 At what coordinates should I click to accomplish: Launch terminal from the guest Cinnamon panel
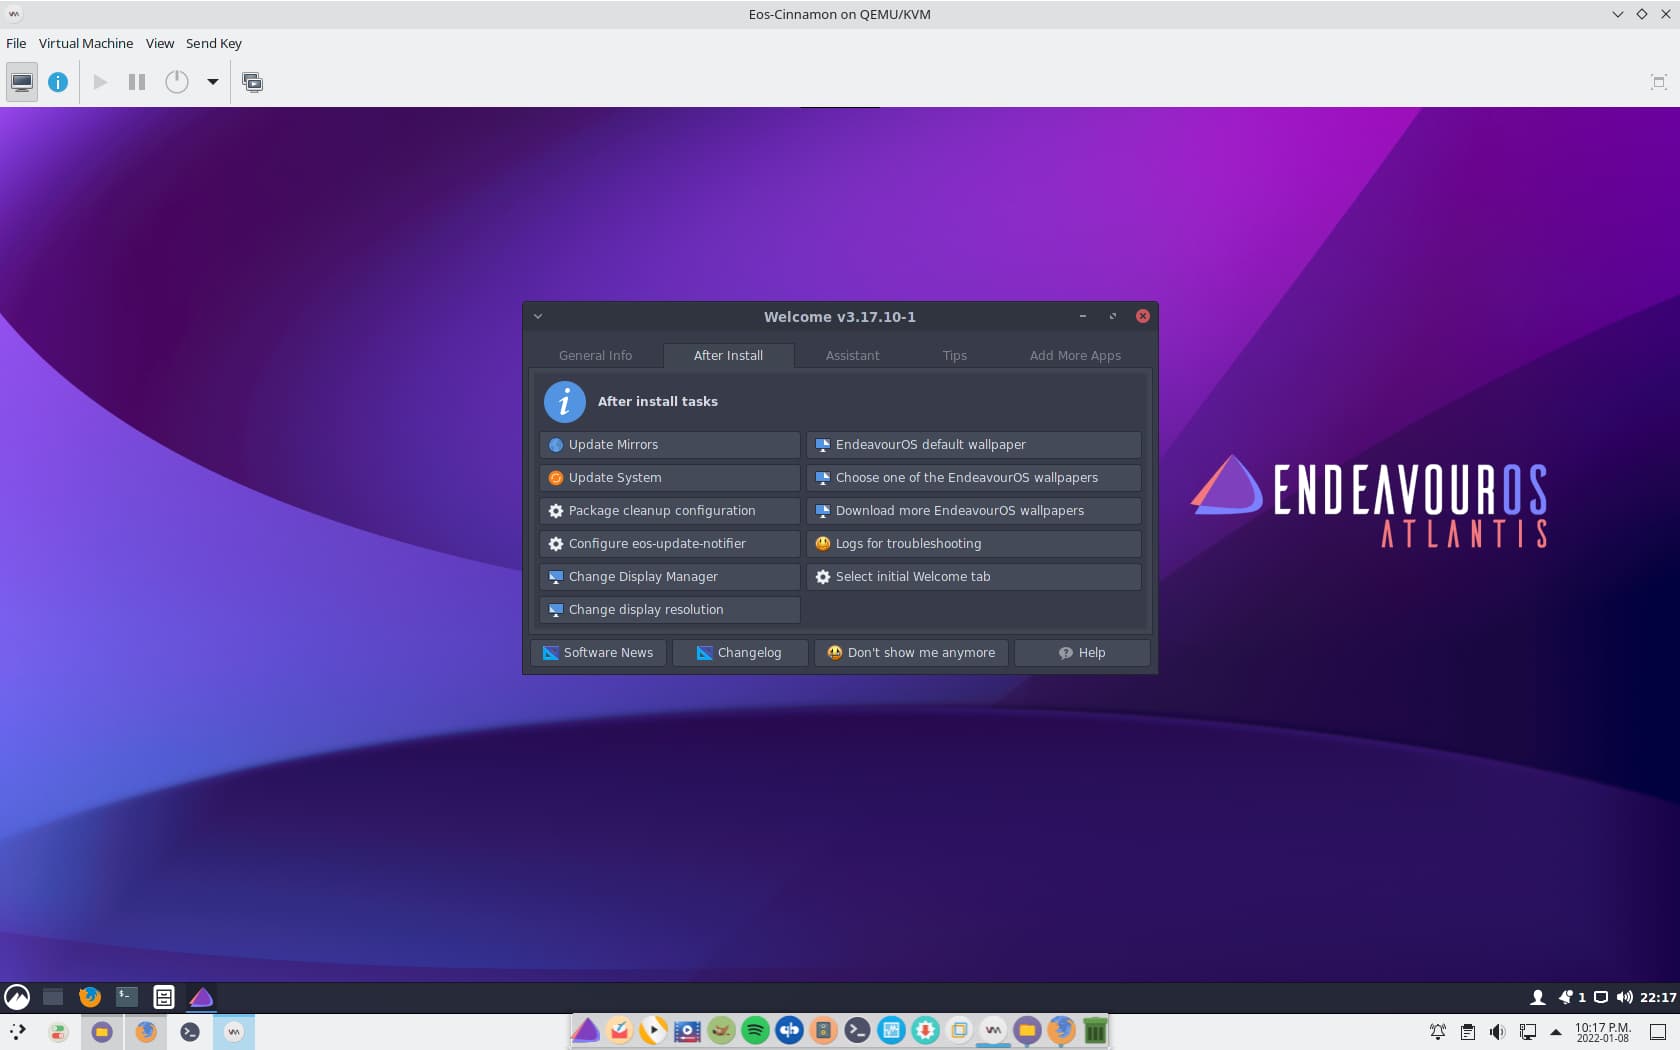[x=127, y=997]
